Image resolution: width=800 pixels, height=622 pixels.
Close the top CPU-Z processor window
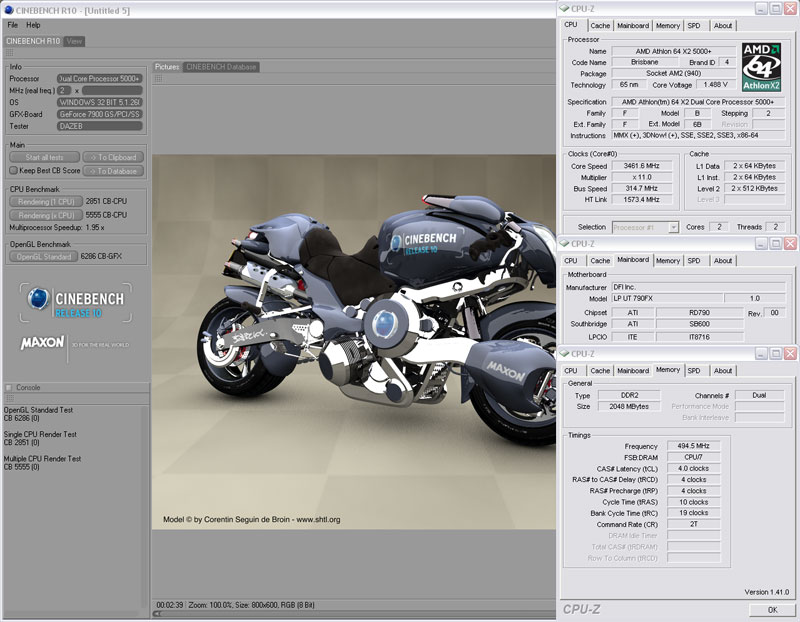791,8
